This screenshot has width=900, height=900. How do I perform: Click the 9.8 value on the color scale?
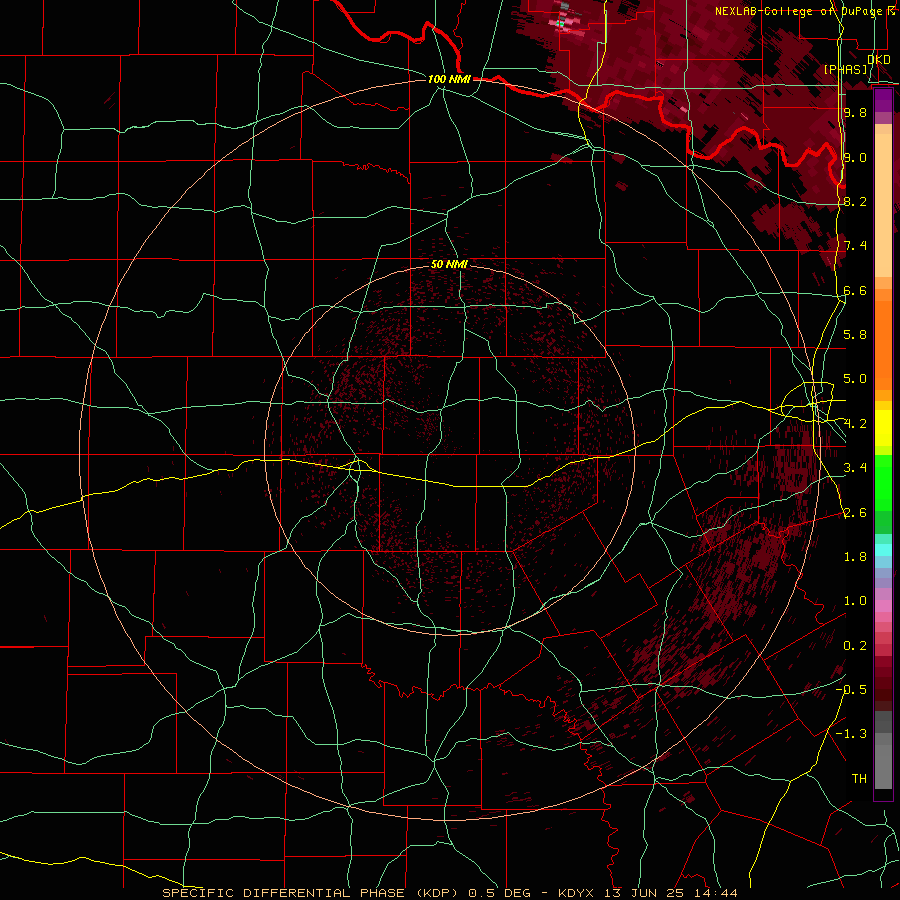pyautogui.click(x=855, y=112)
